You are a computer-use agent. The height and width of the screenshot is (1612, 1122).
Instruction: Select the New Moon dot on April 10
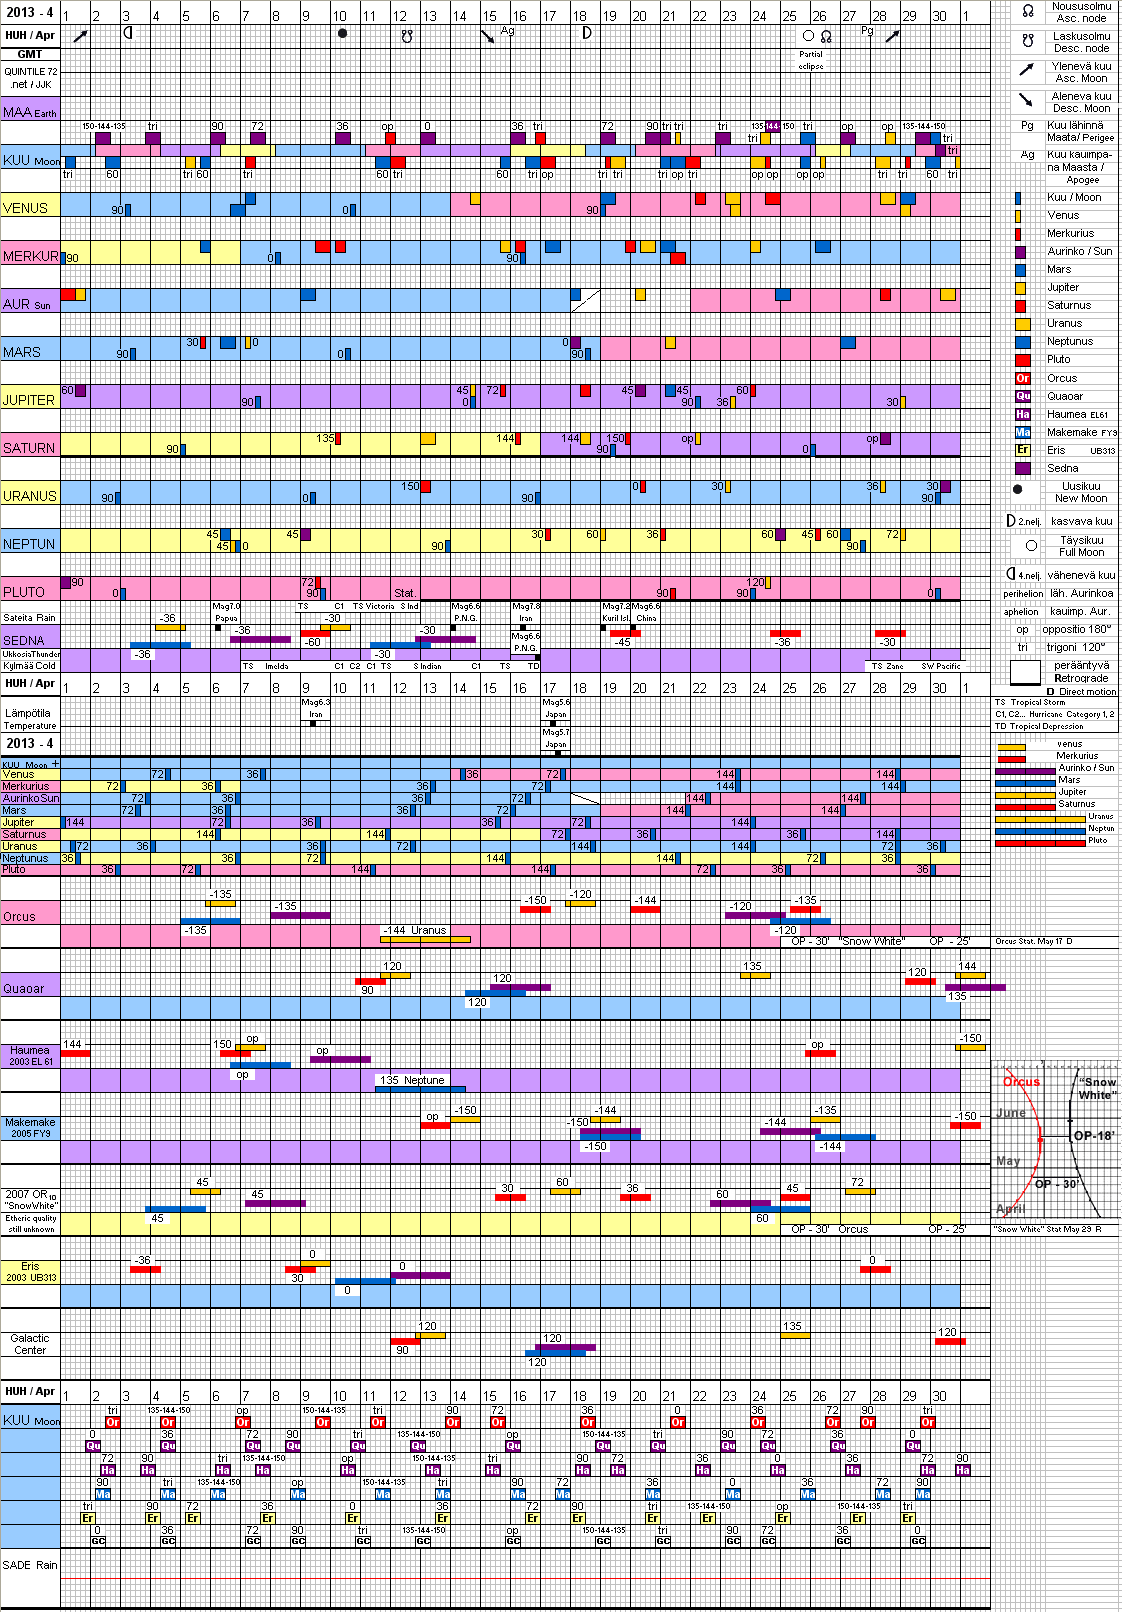click(343, 33)
